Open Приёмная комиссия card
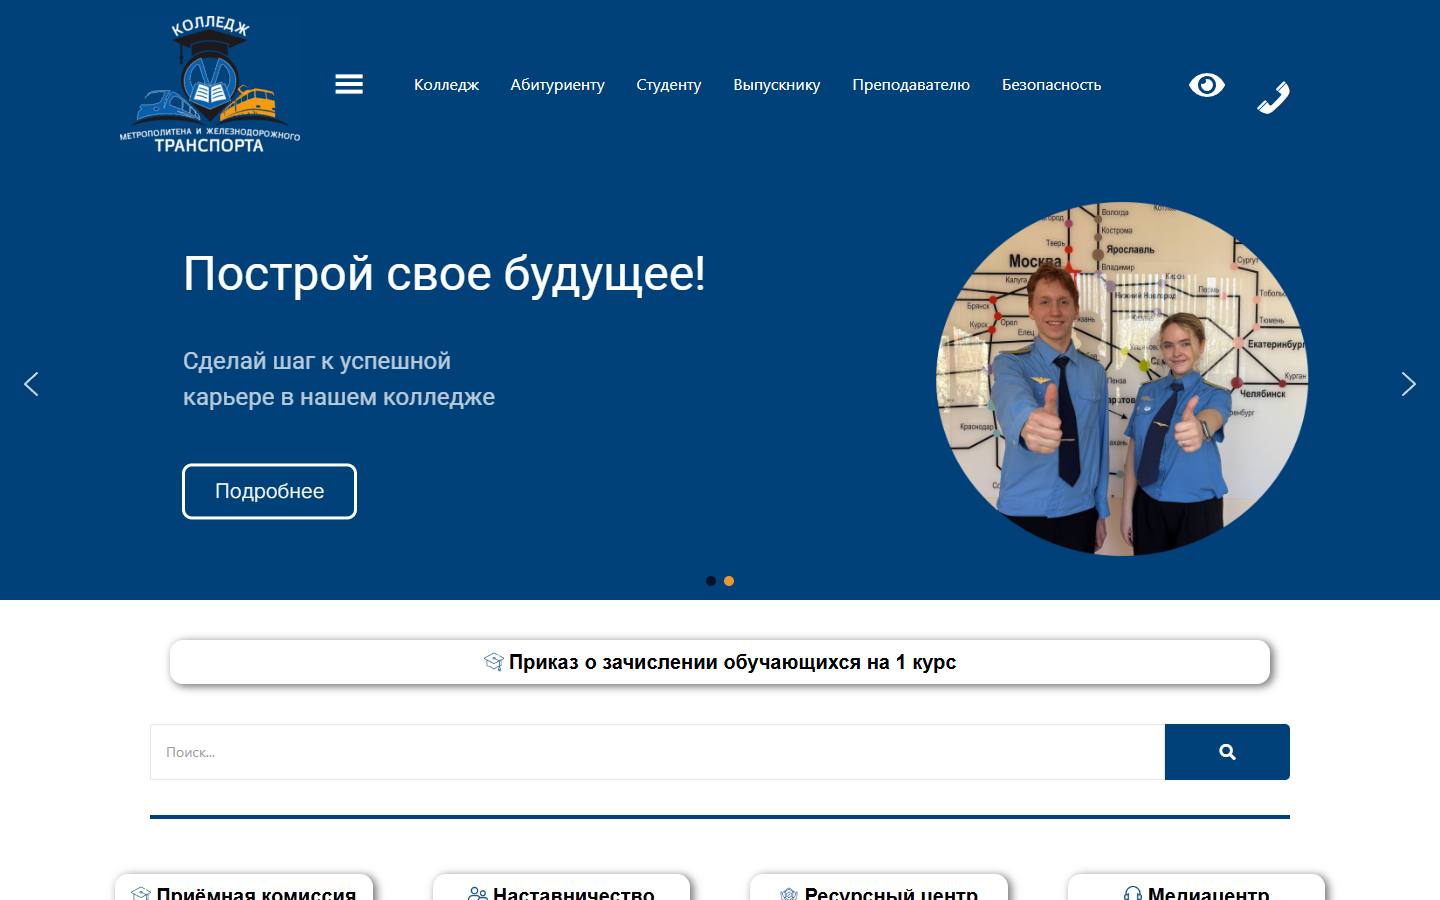 click(x=244, y=888)
